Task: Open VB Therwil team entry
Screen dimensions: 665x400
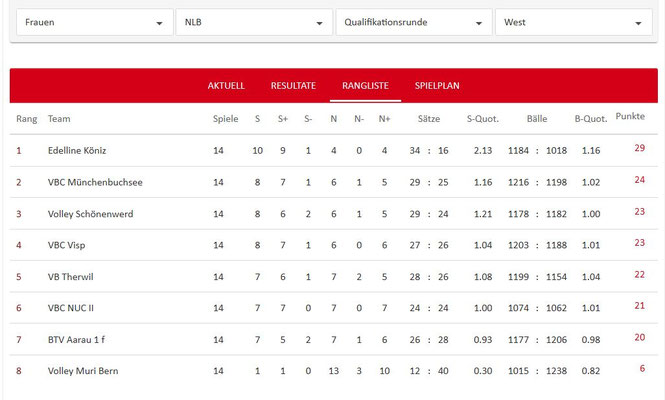Action: tap(73, 277)
